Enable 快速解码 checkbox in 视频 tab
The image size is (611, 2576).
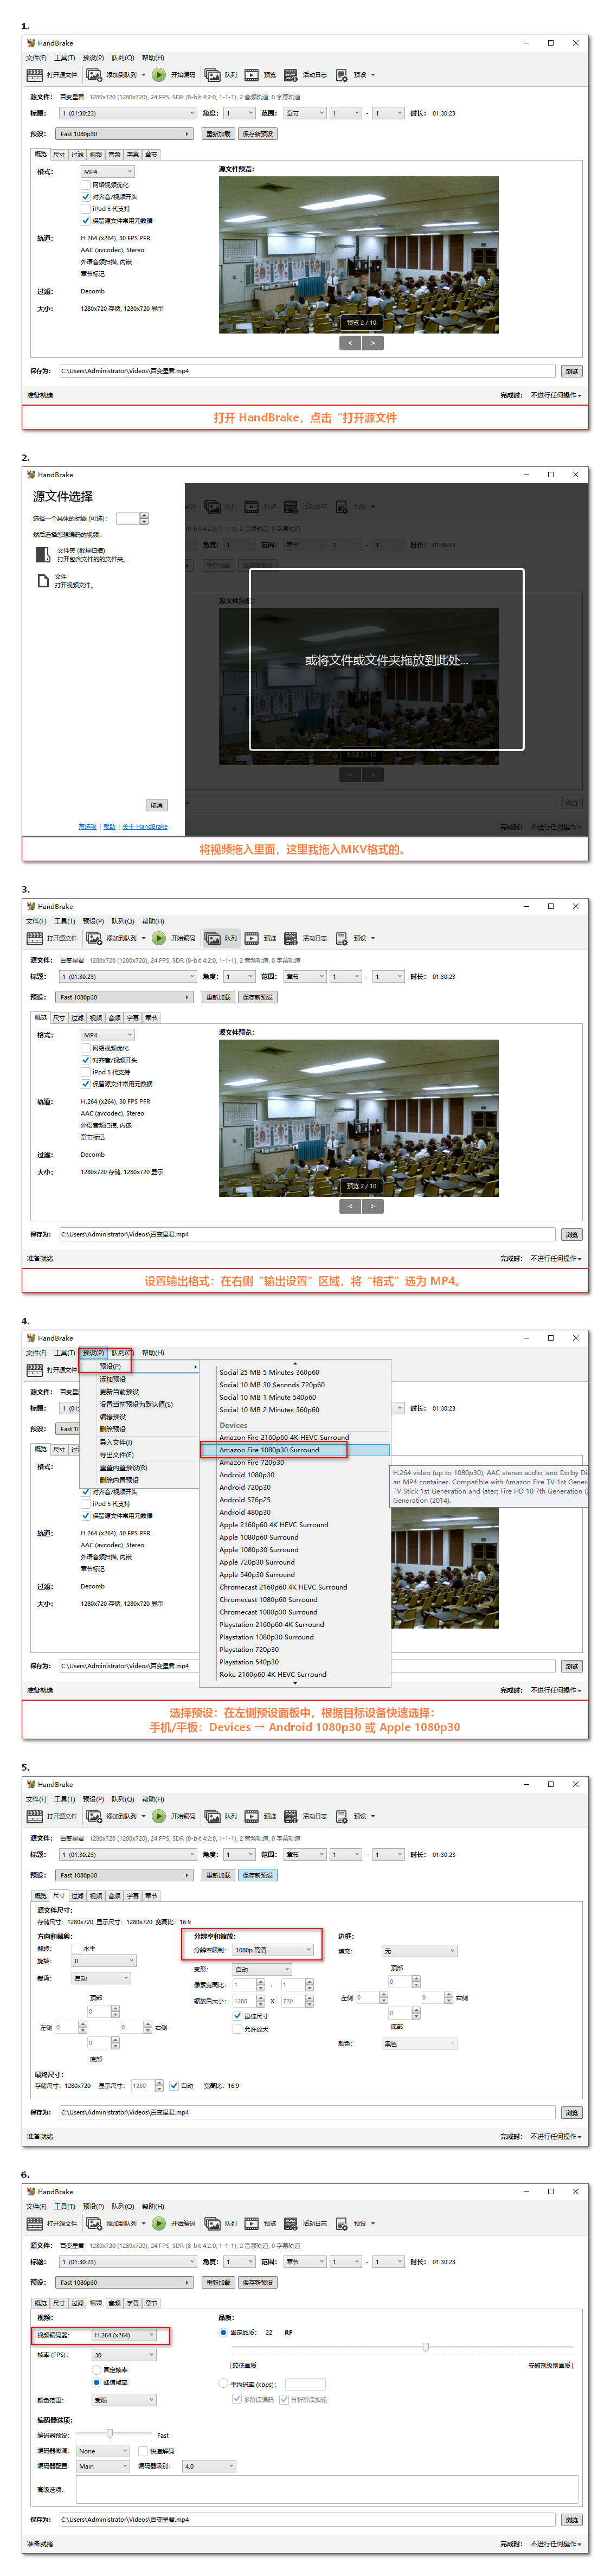coord(143,2451)
